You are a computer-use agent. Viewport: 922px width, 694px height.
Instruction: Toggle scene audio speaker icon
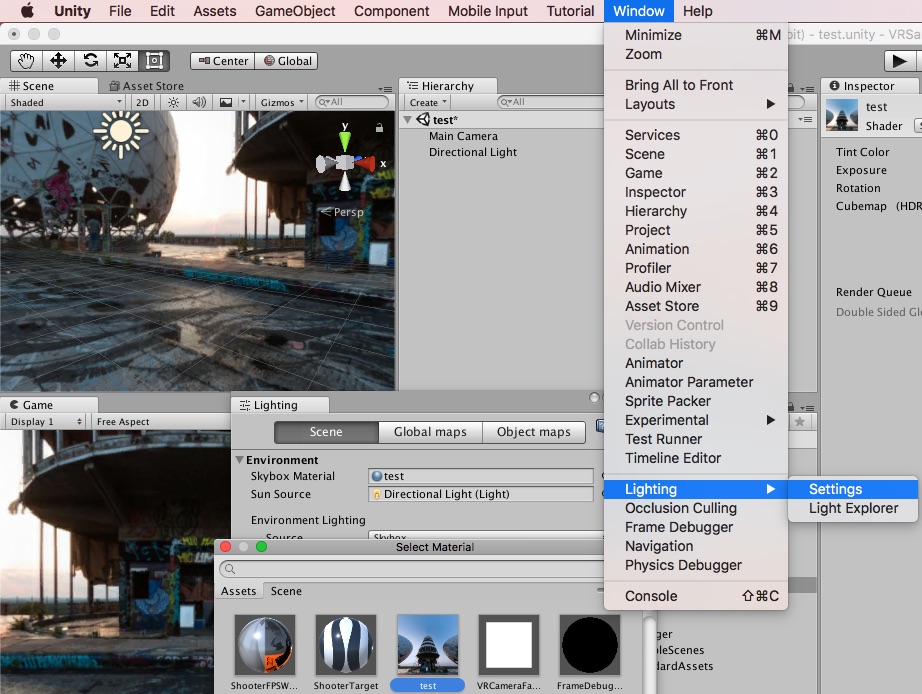click(x=199, y=102)
